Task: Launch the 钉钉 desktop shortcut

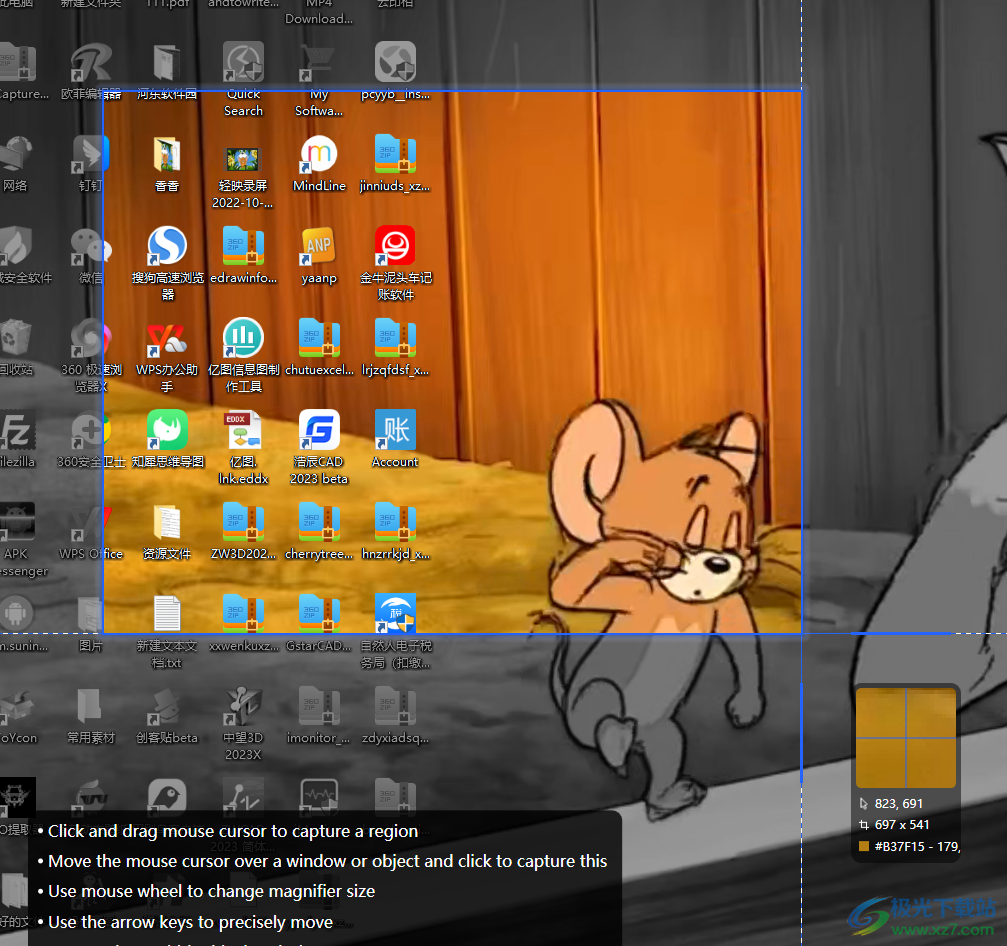Action: click(x=91, y=155)
